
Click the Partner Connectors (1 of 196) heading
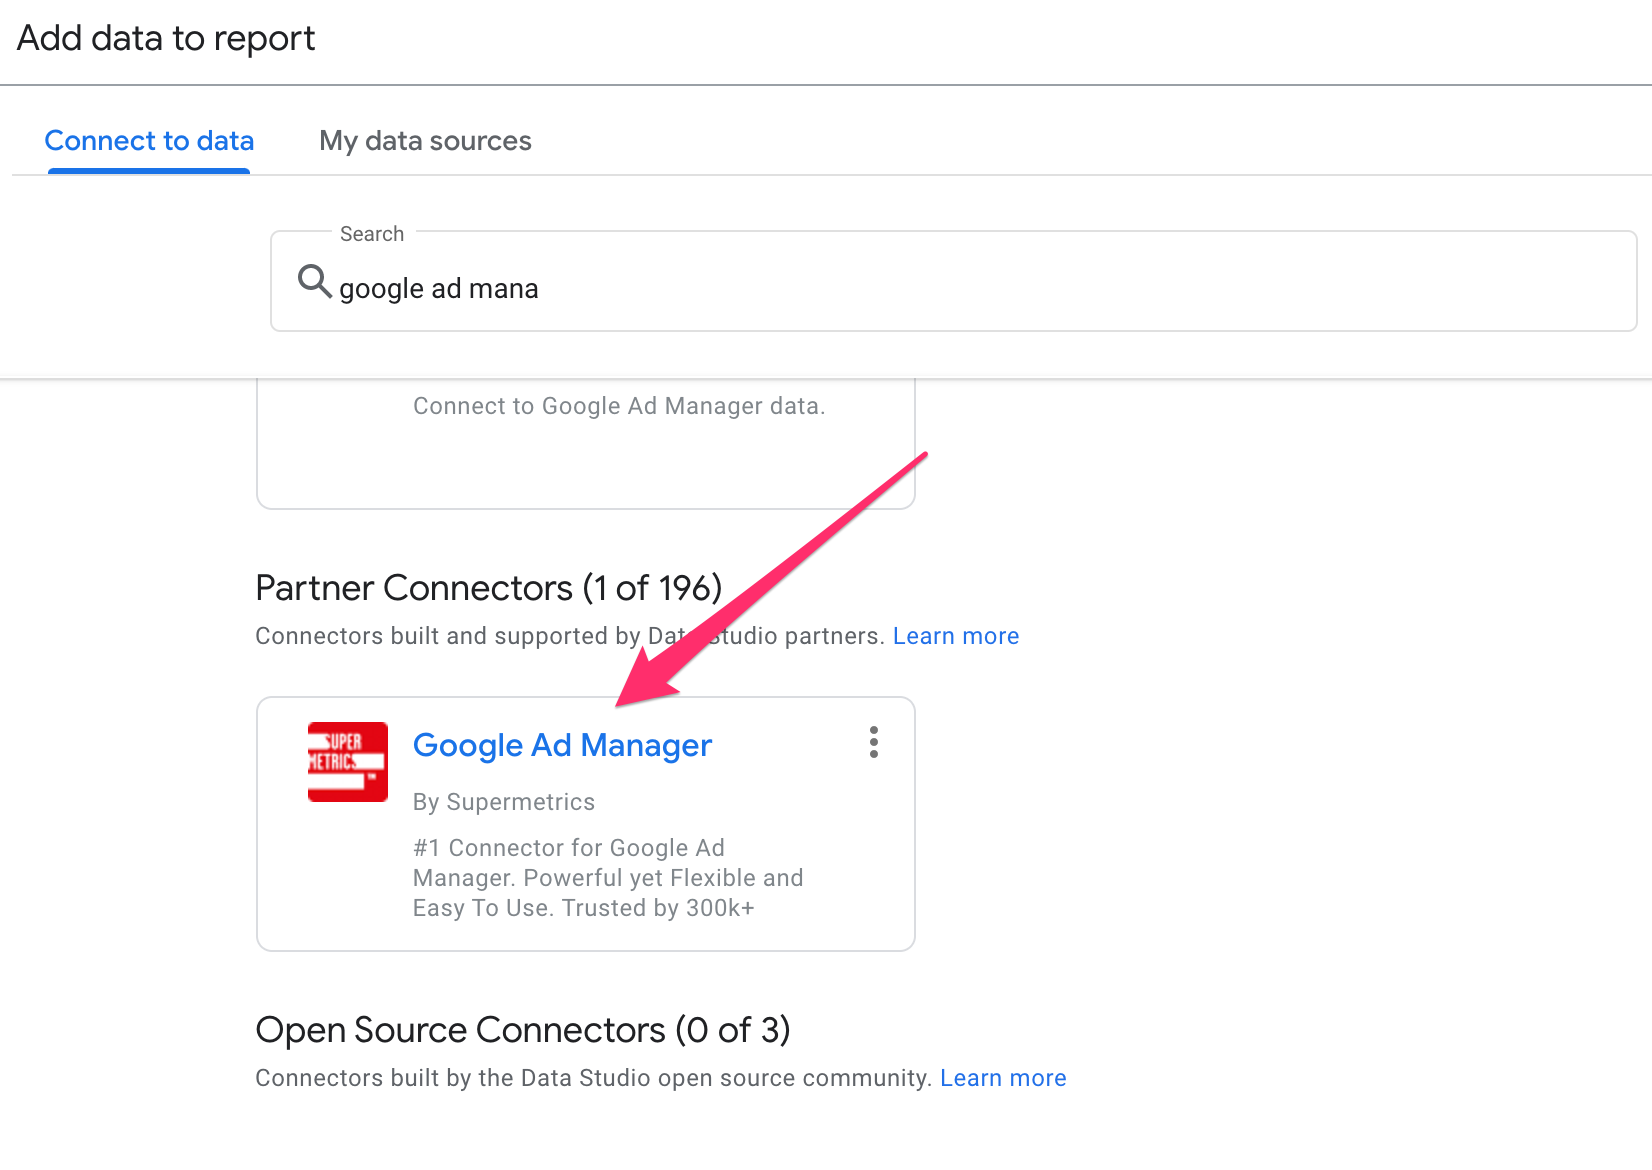click(x=489, y=588)
